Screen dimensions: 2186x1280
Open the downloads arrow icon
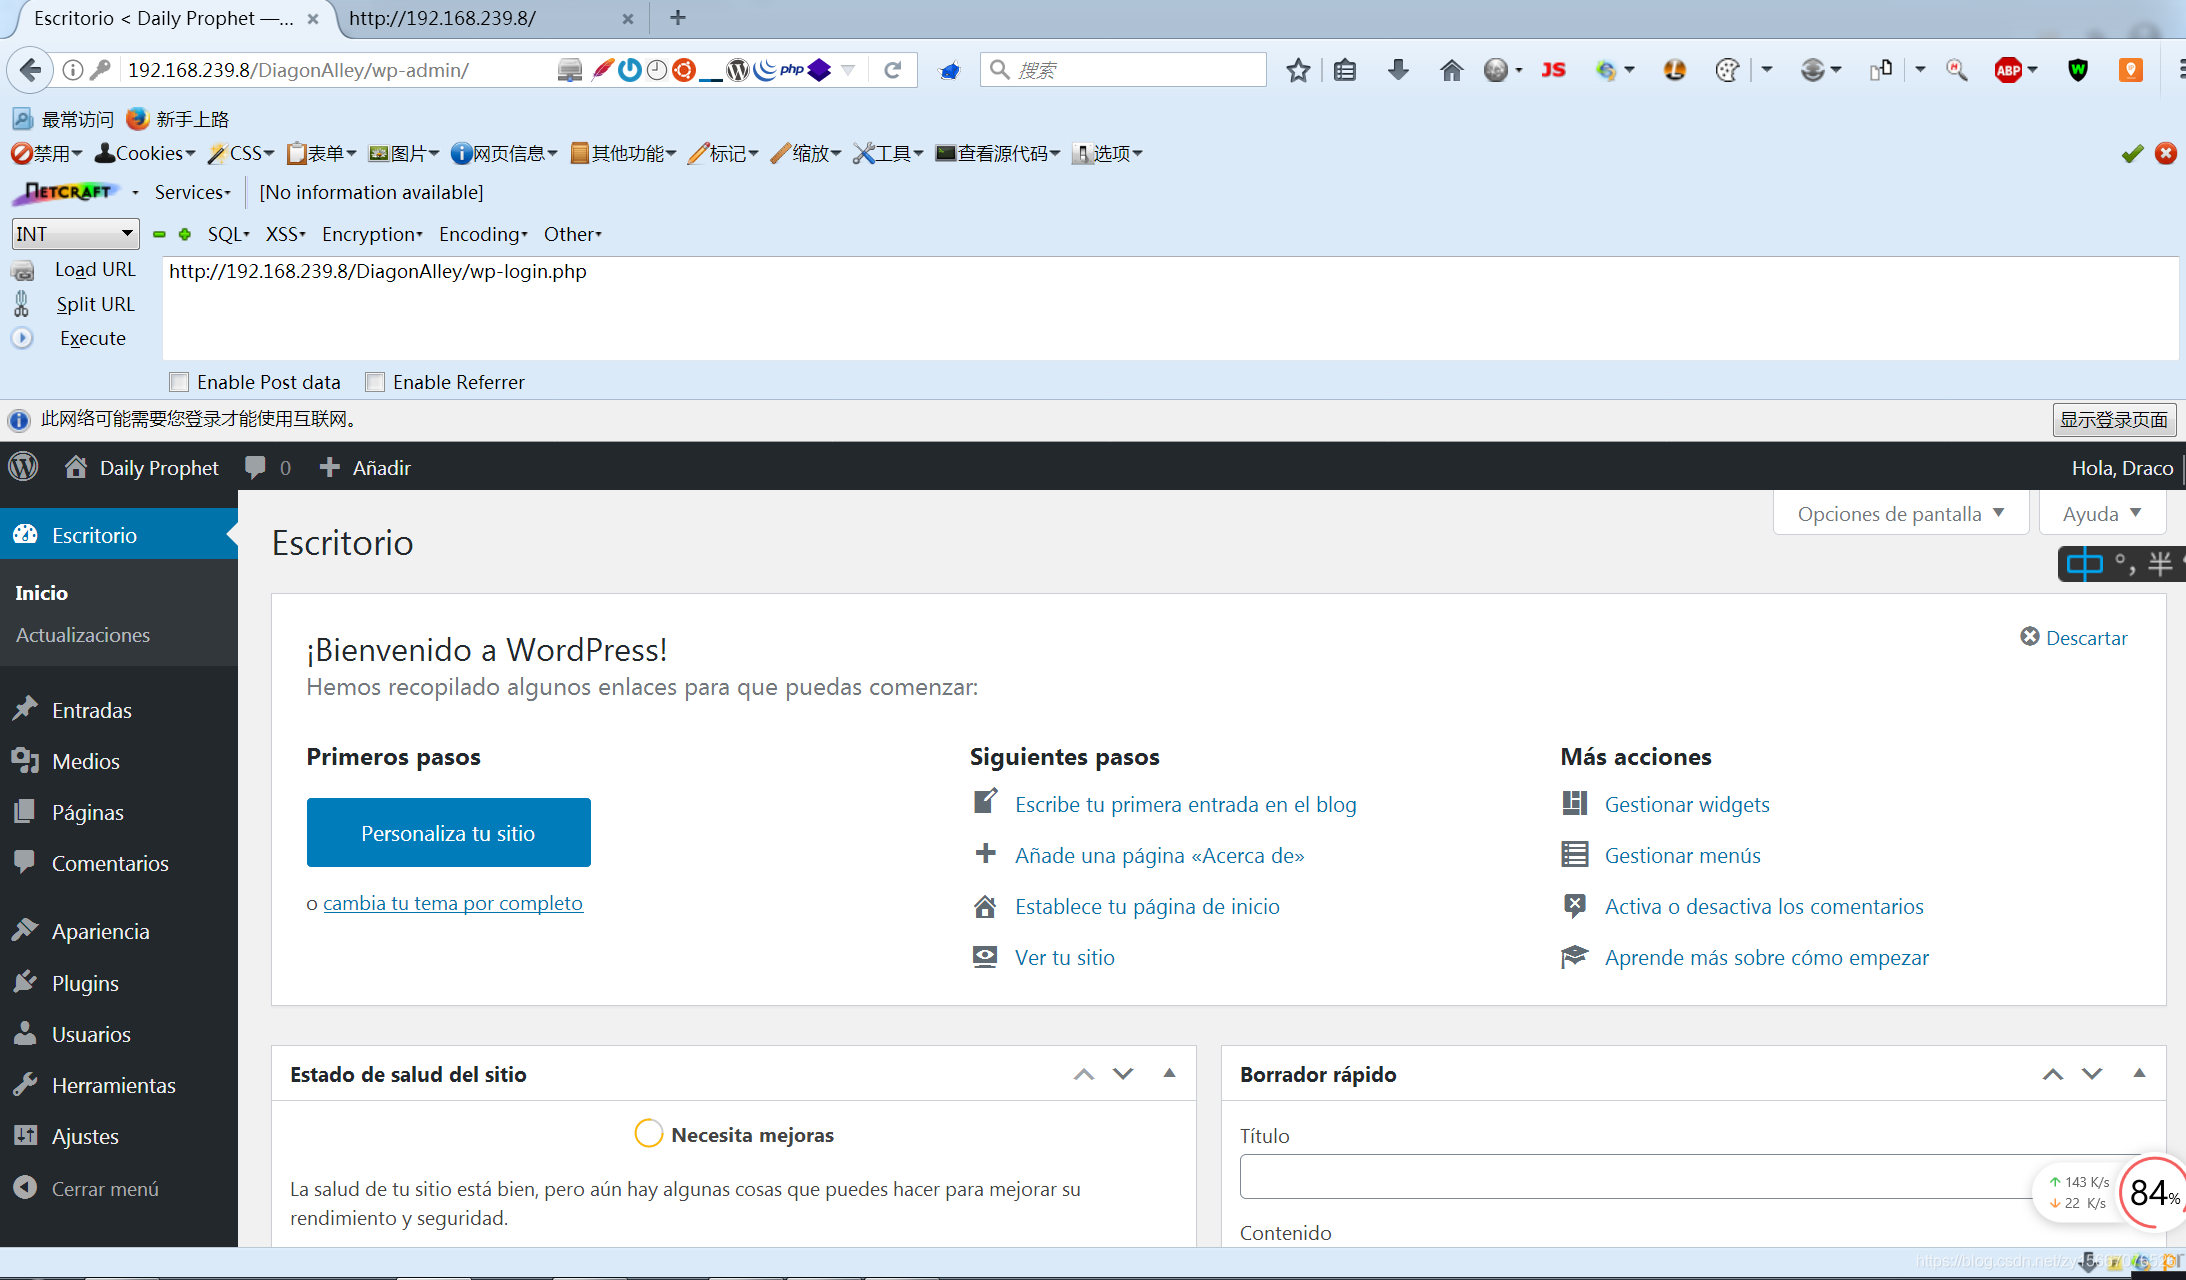1398,70
